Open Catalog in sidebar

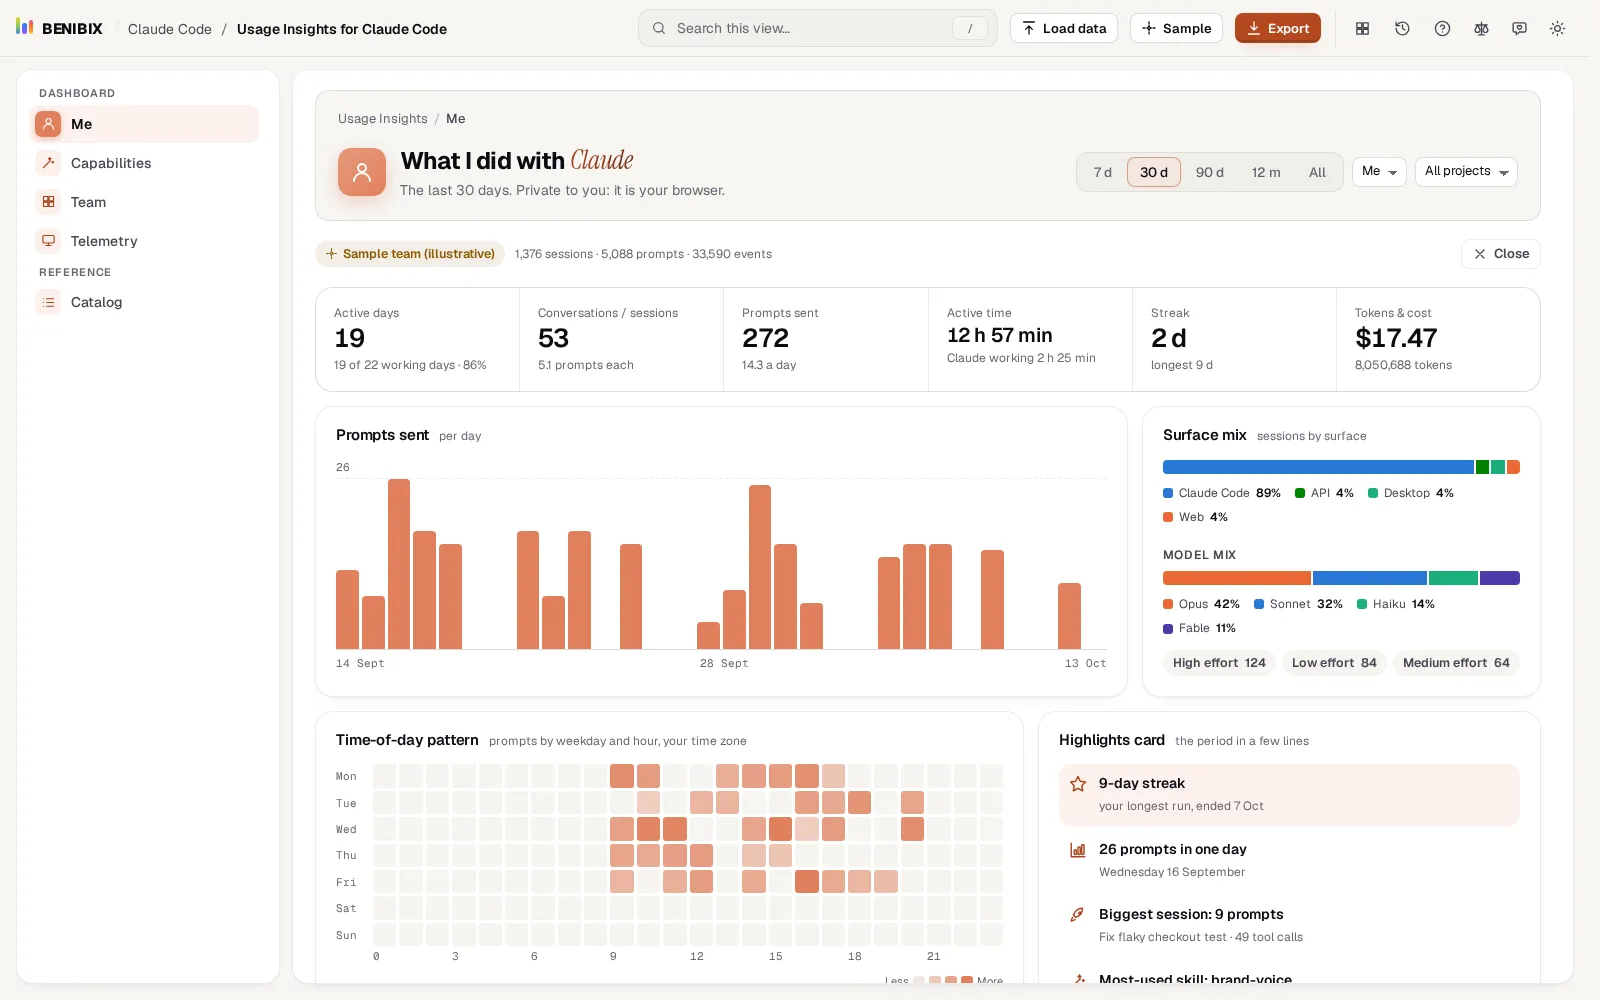tap(144, 302)
